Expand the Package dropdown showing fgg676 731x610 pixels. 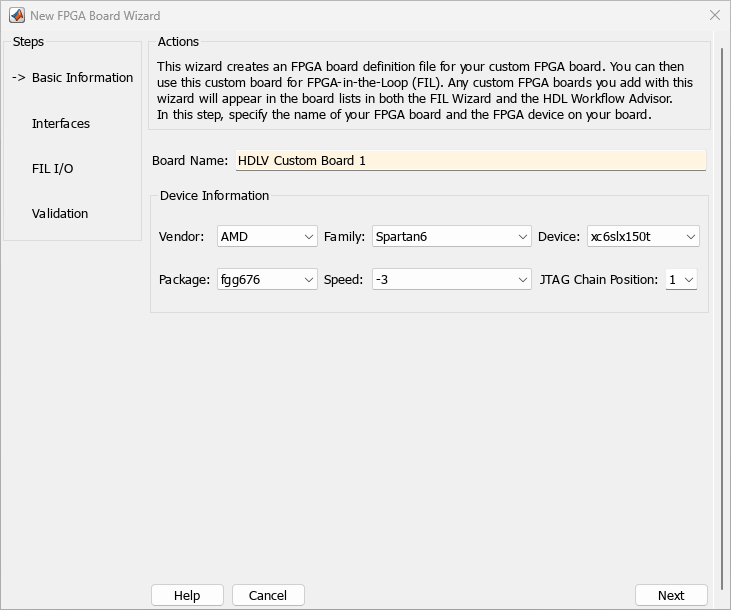tap(267, 280)
